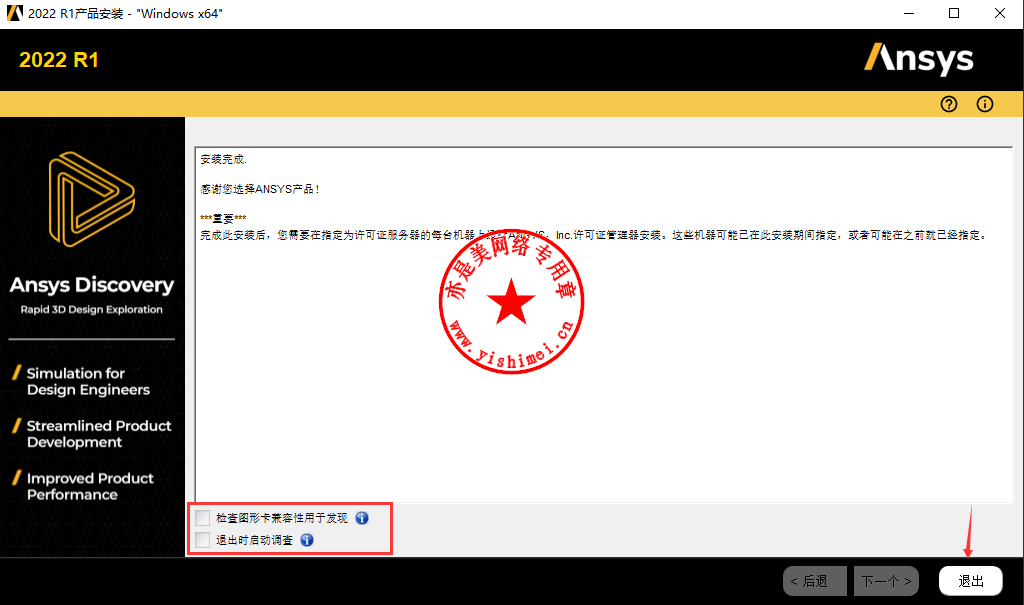Maximize the installer window
This screenshot has width=1024, height=605.
point(954,13)
